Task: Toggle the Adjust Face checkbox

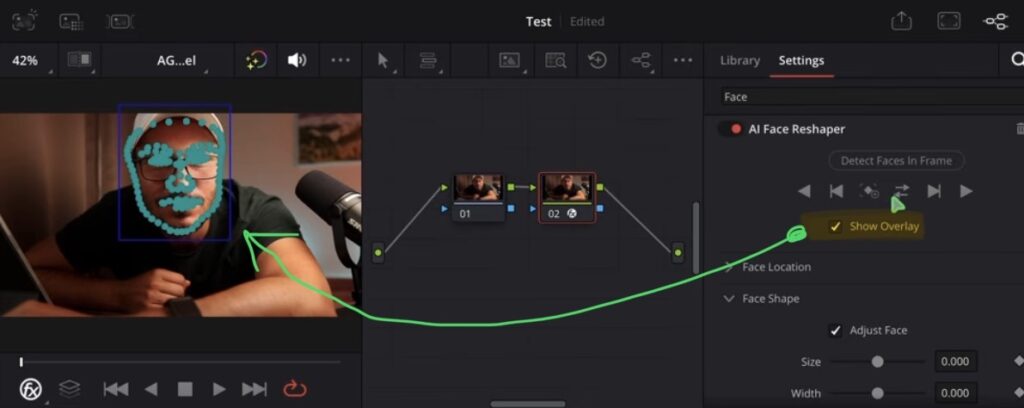Action: coord(835,330)
